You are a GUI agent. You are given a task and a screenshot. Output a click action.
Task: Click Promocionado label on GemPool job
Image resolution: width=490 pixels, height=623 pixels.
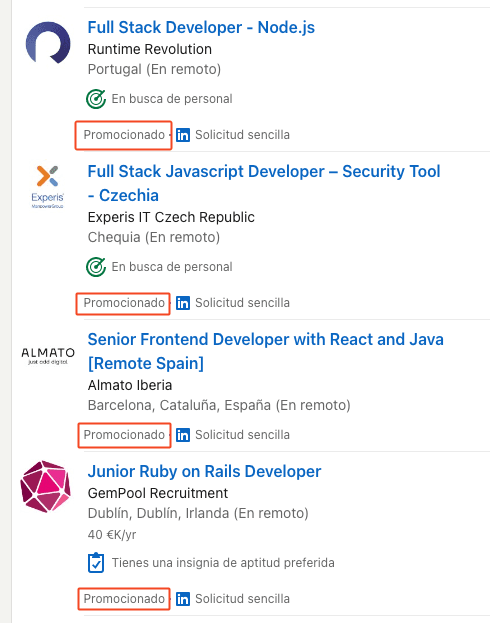click(124, 599)
